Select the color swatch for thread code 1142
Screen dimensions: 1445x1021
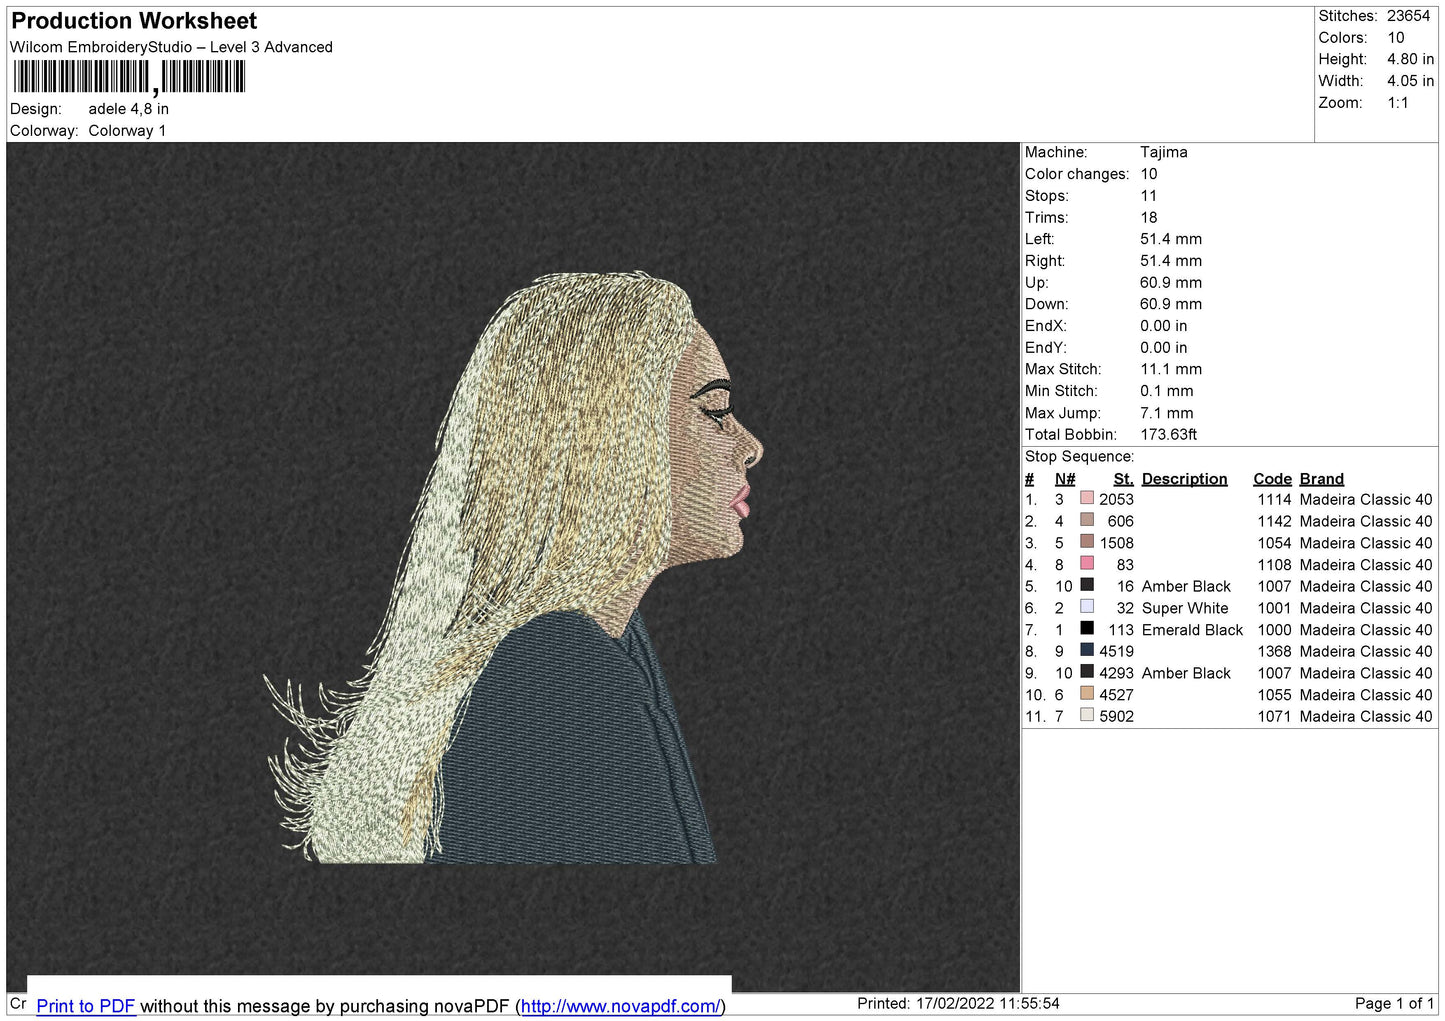(x=1087, y=520)
